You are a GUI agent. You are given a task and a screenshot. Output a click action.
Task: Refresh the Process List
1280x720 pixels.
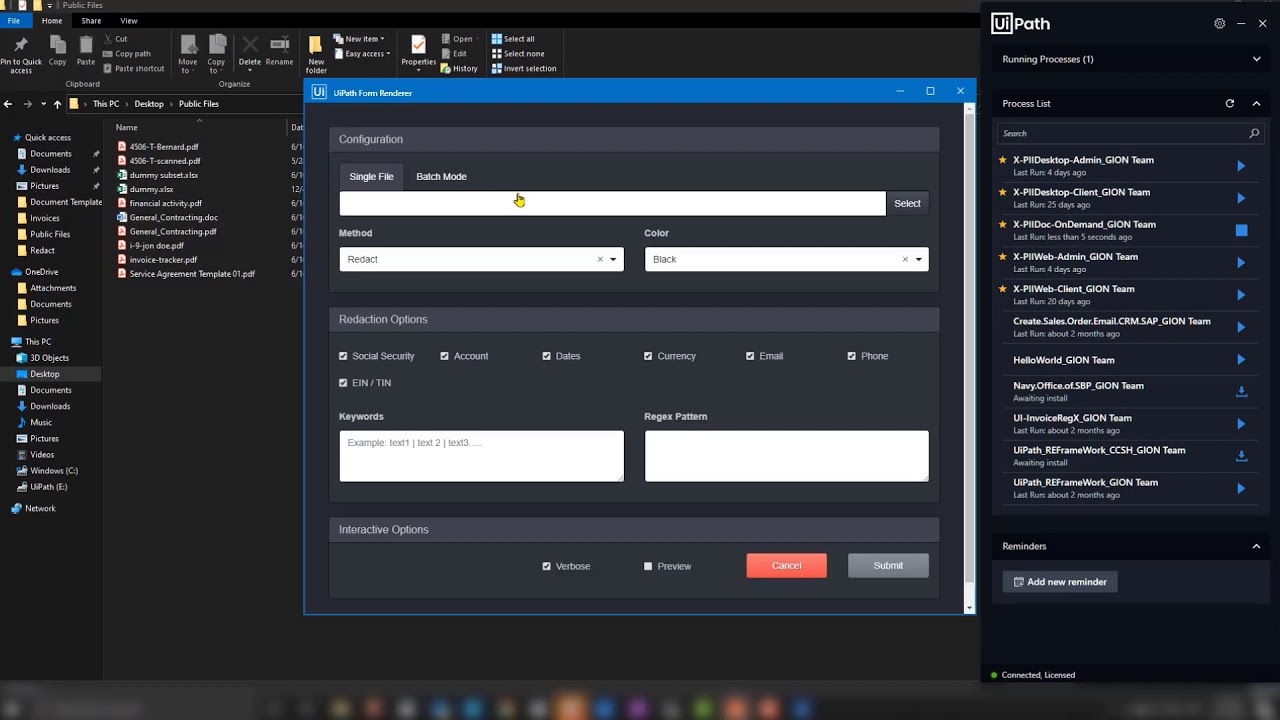point(1230,103)
